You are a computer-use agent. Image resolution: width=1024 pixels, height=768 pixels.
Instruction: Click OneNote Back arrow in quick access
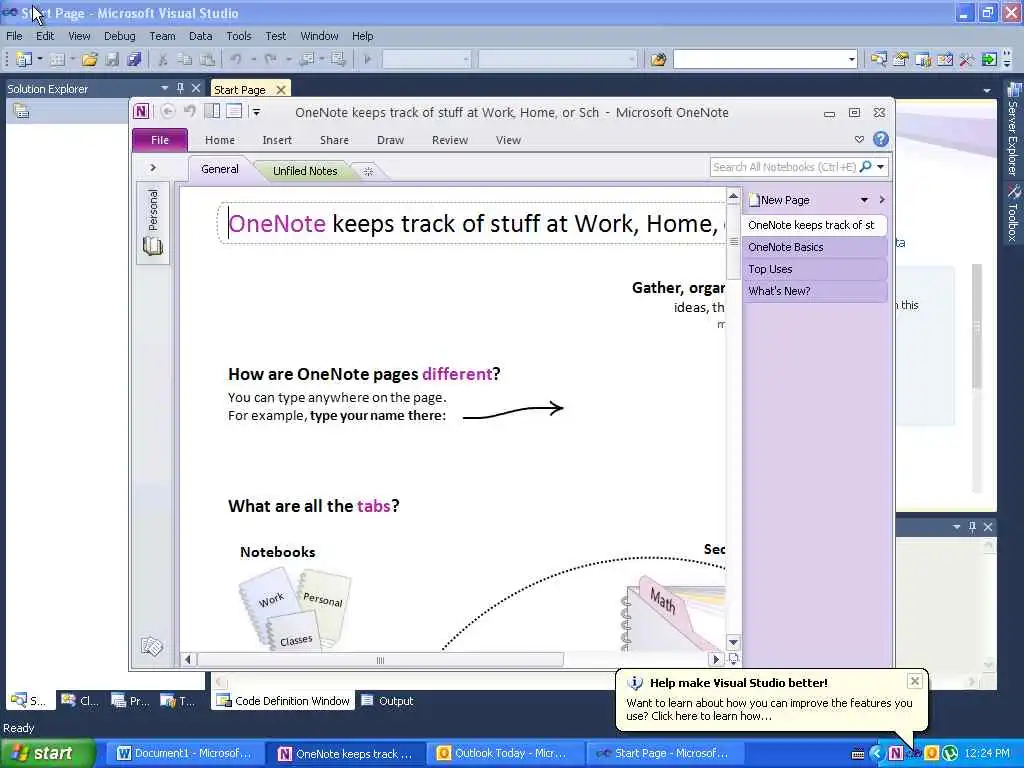click(x=168, y=112)
